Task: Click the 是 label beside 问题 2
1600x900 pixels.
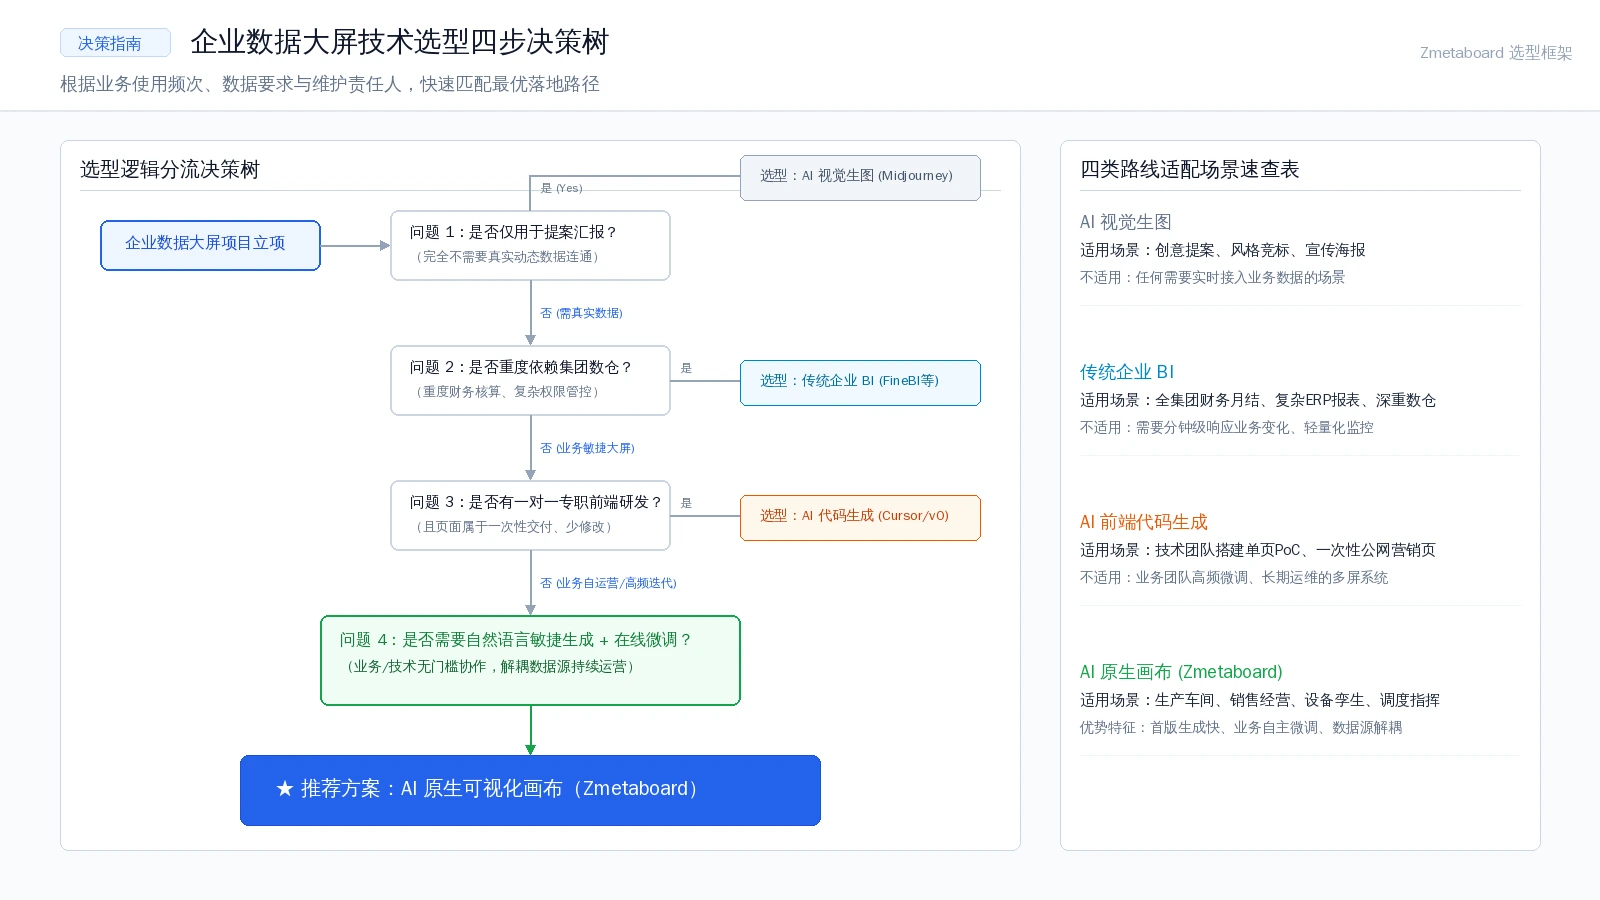Action: pos(686,368)
